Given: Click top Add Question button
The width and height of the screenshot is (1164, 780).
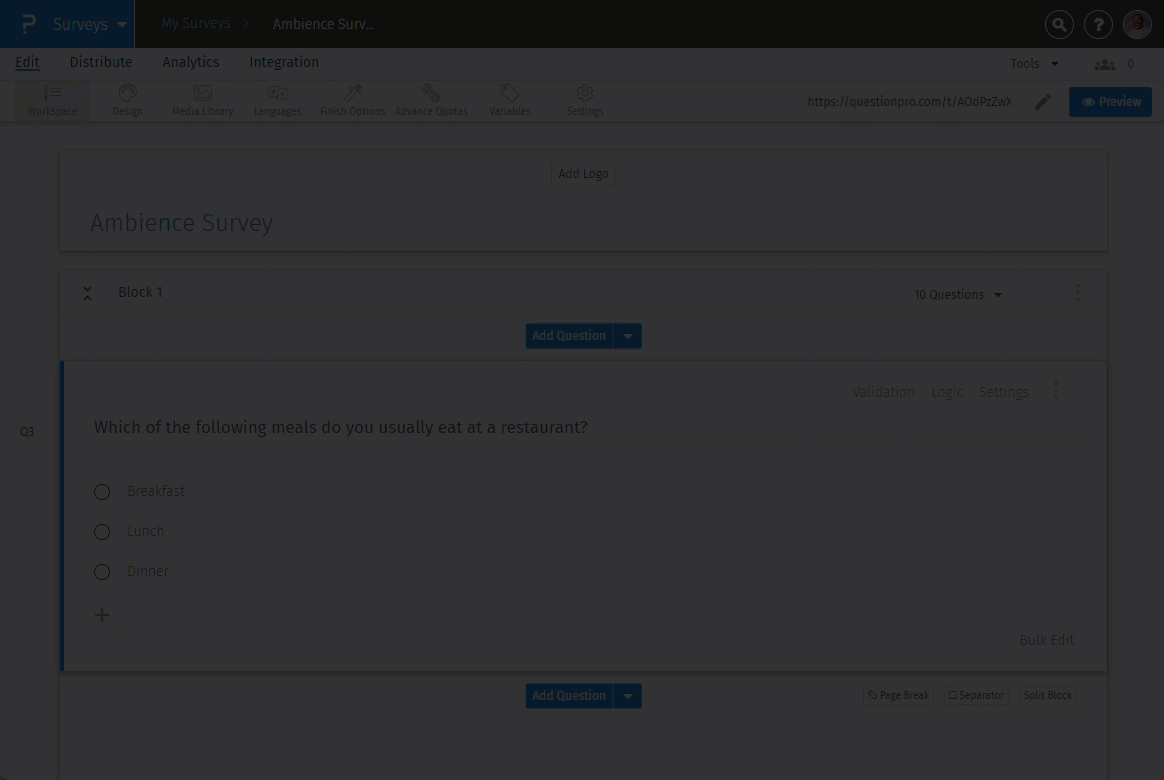Looking at the screenshot, I should coord(569,336).
